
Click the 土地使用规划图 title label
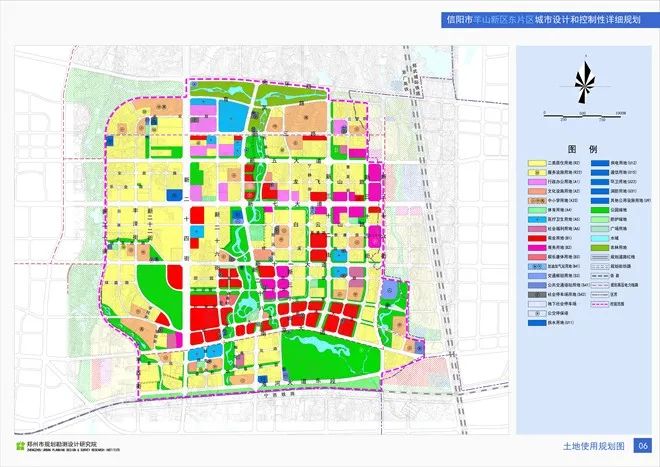click(x=594, y=445)
